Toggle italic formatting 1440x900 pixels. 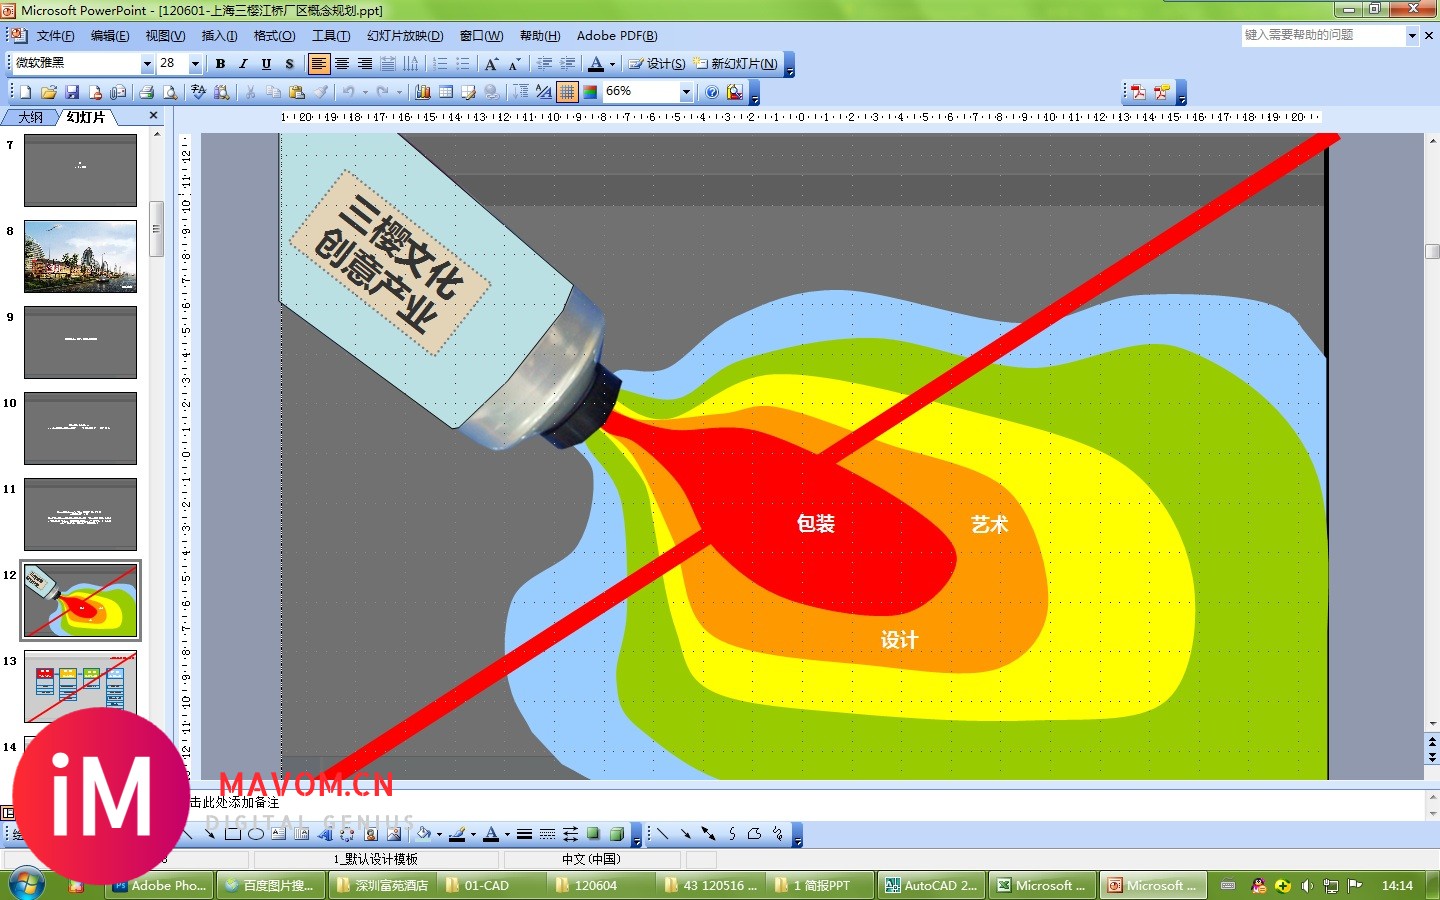[243, 64]
